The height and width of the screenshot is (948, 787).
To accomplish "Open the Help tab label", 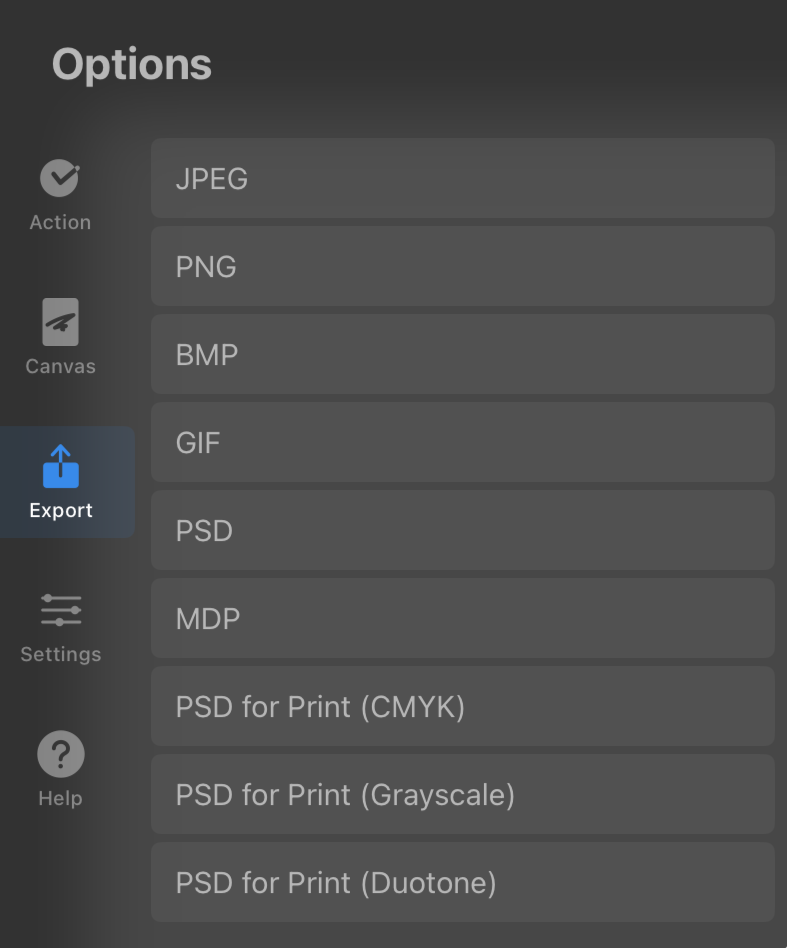I will click(60, 798).
